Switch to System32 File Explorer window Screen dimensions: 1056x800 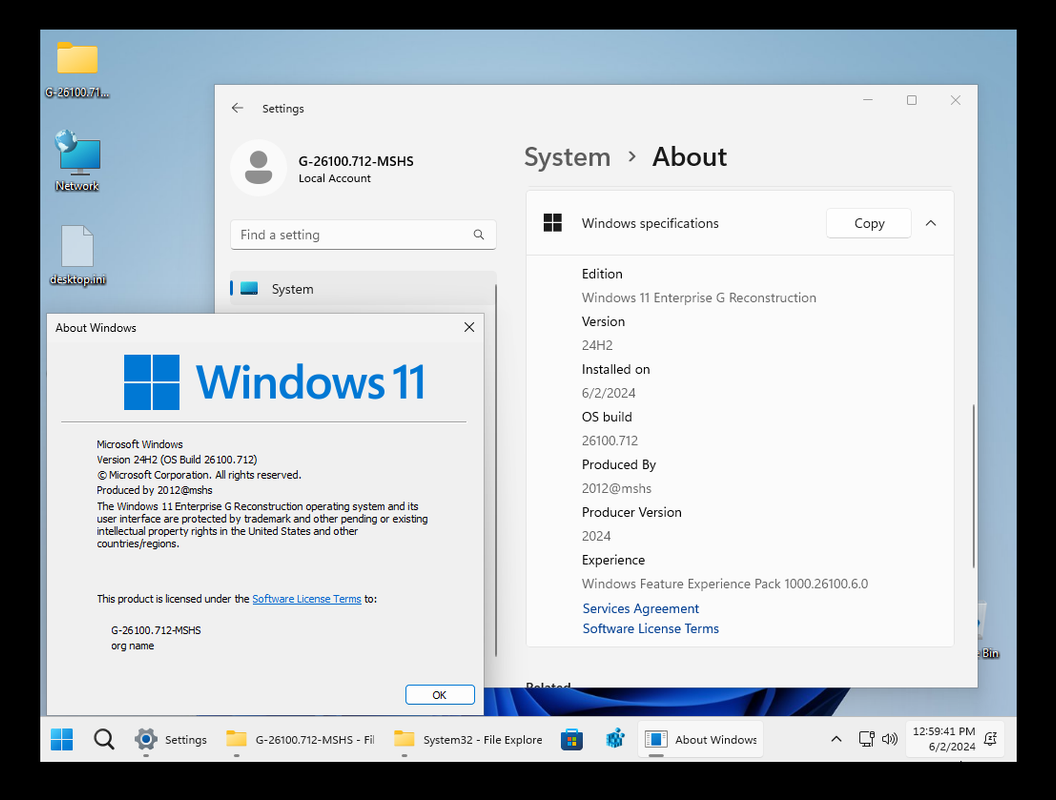[469, 739]
